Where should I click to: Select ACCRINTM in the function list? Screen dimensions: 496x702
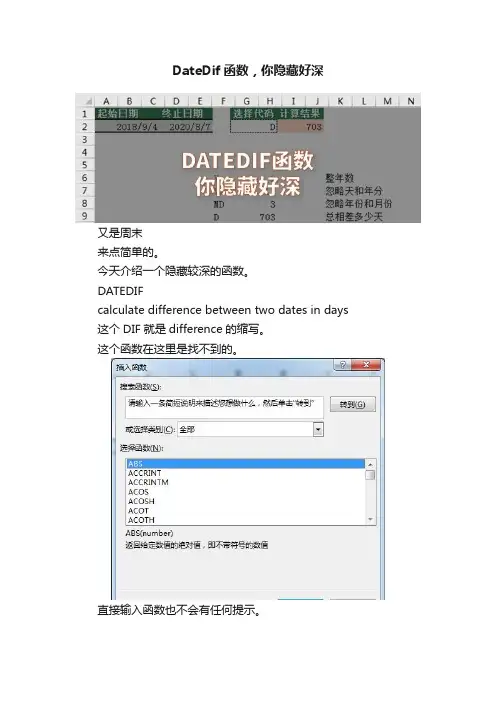245,483
